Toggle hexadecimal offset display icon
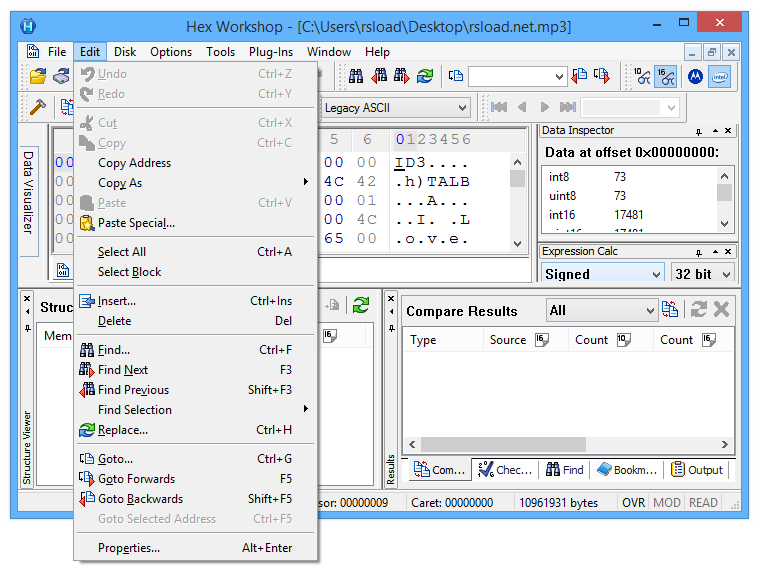 pos(665,76)
